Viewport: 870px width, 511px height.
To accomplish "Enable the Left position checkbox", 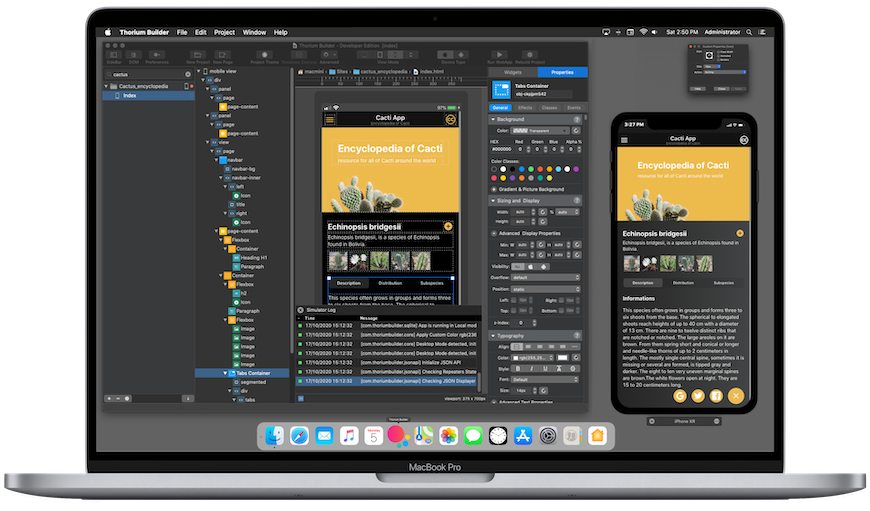I will 514,300.
